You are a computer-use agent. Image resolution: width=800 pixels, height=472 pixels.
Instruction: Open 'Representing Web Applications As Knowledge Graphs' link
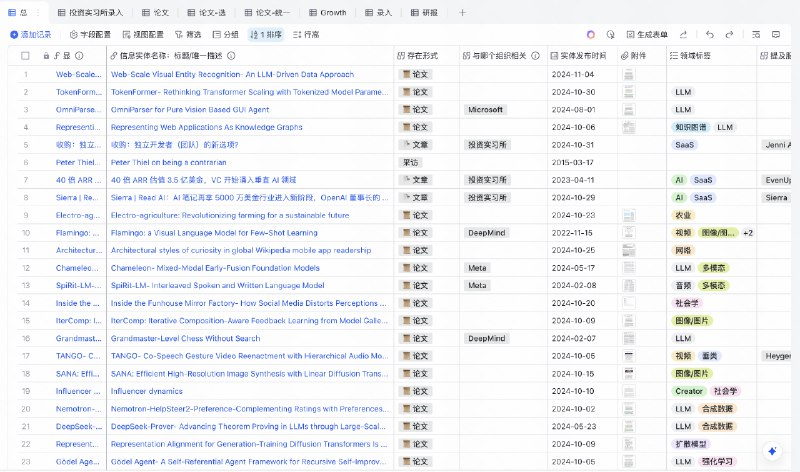pos(207,127)
